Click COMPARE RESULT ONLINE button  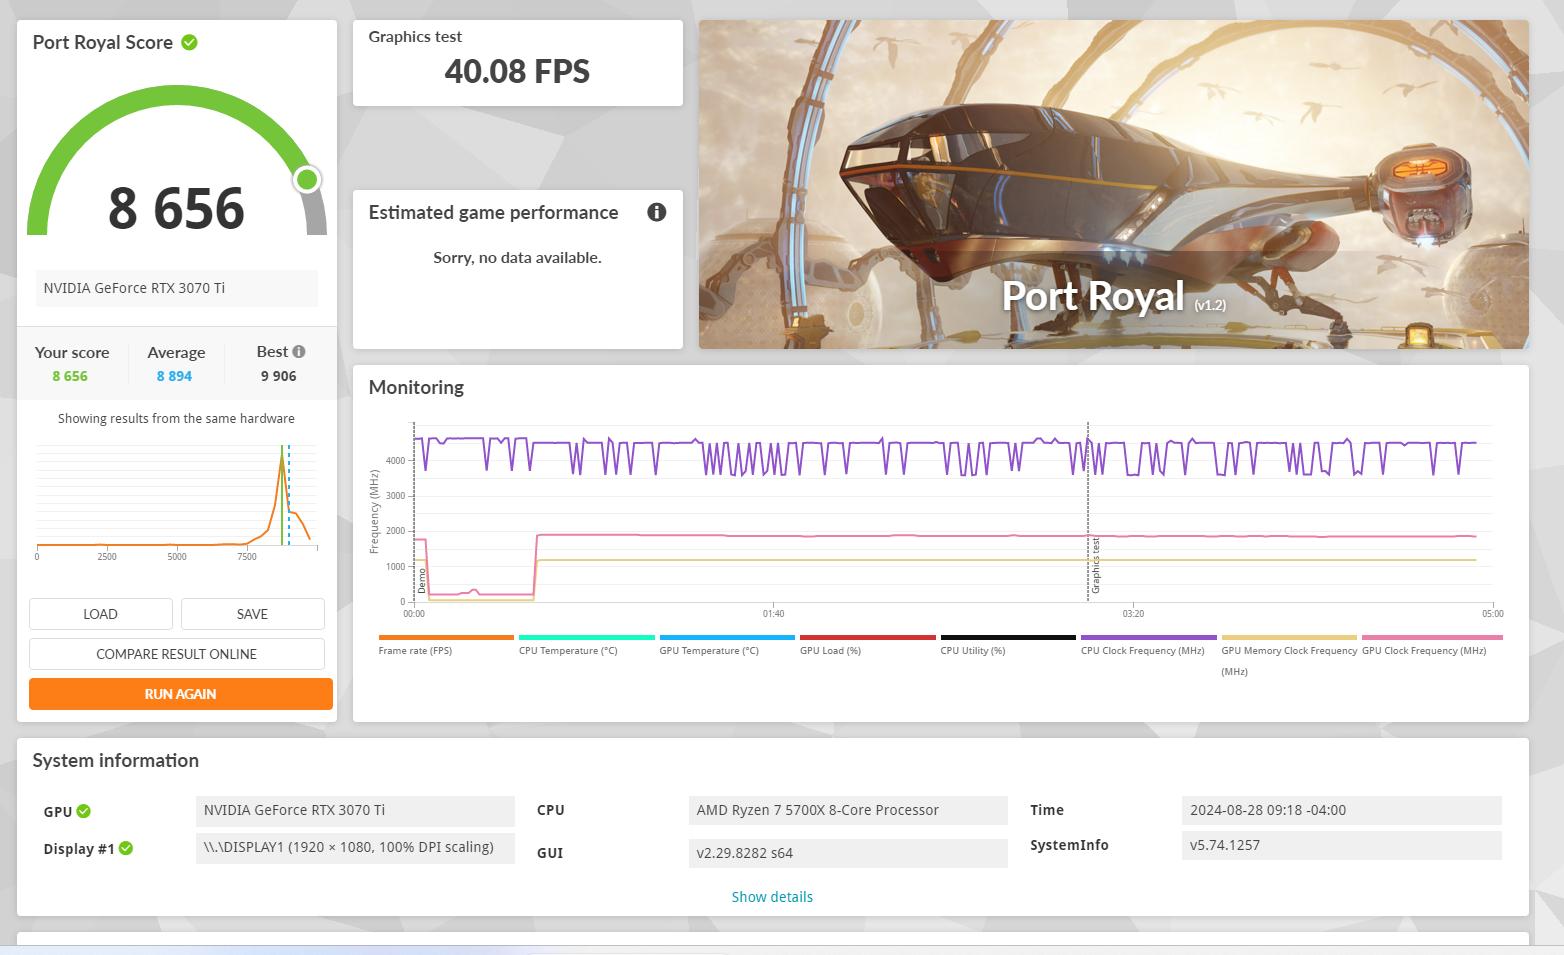(x=177, y=654)
